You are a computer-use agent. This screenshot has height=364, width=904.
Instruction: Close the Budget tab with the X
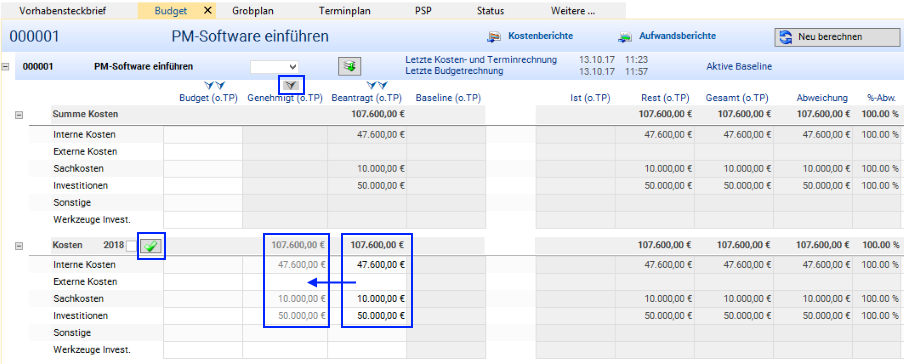(208, 10)
